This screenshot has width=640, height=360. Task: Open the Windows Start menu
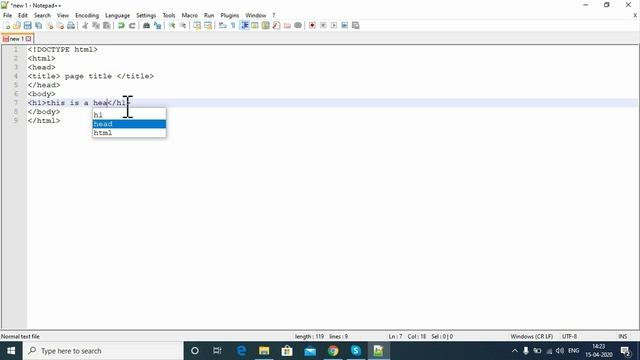[x=11, y=351]
